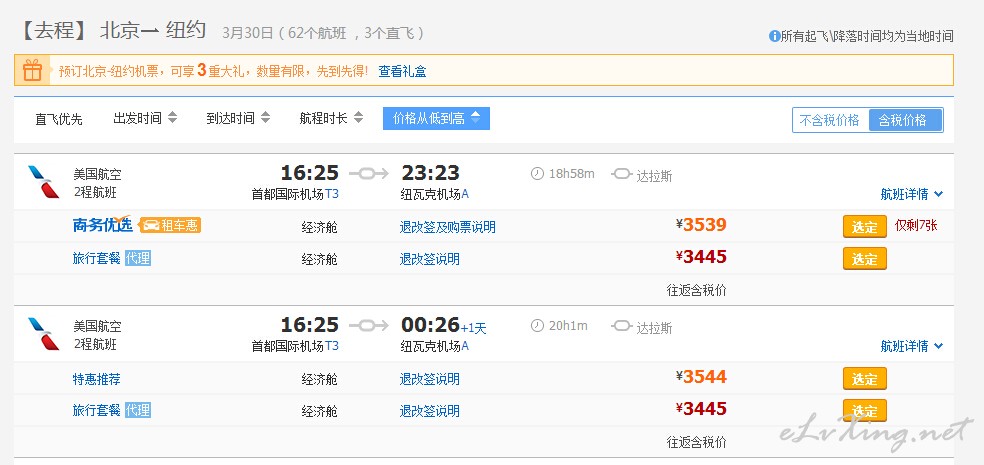This screenshot has width=984, height=465.
Task: Click the ¥3539 price
Action: (701, 225)
